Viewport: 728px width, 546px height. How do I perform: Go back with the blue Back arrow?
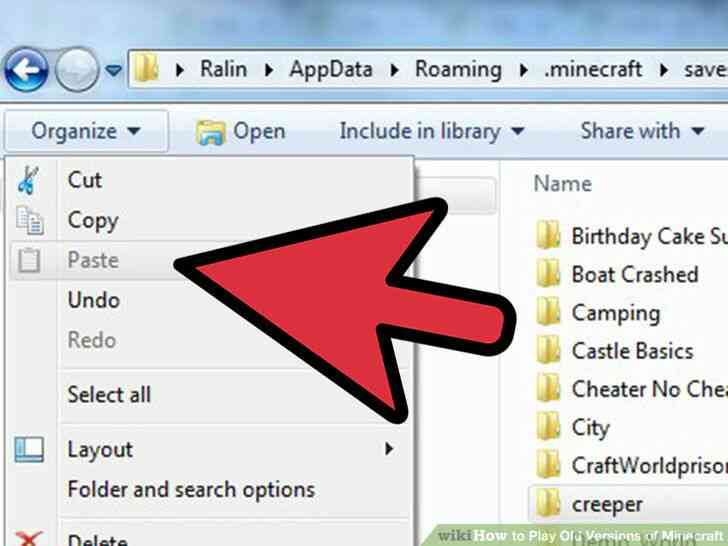[26, 70]
